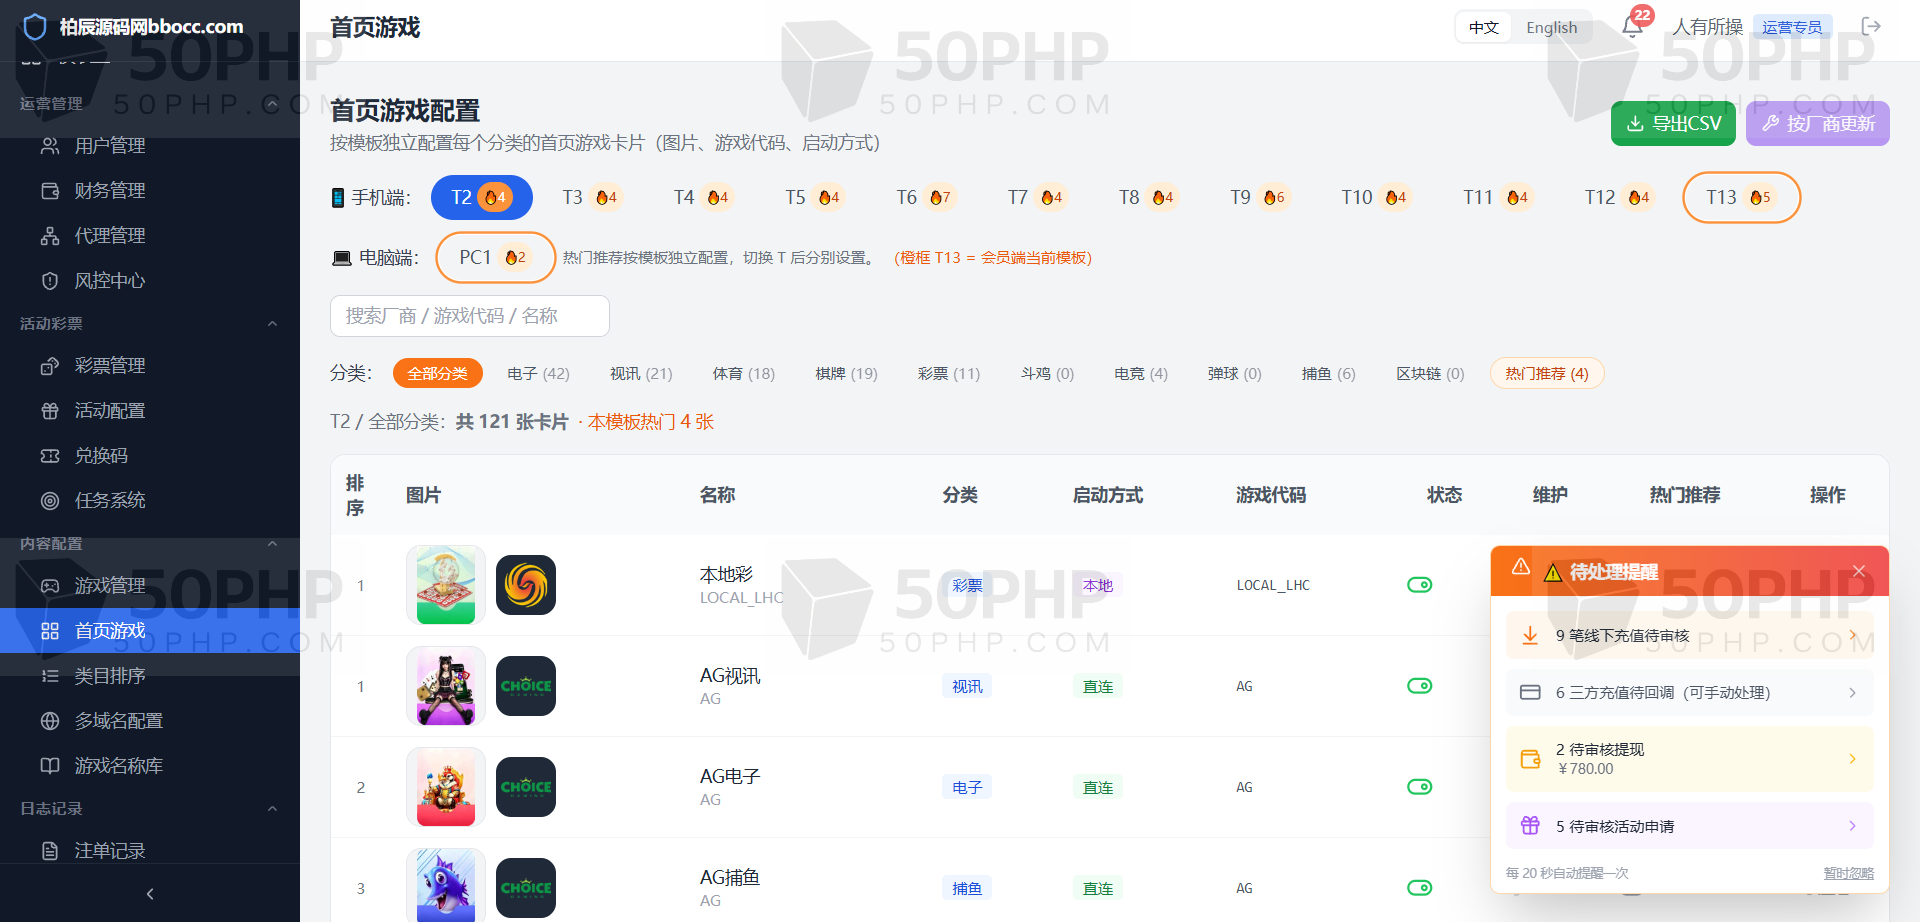Image resolution: width=1920 pixels, height=922 pixels.
Task: Open 游戏管理 in the sidebar
Action: pyautogui.click(x=150, y=585)
